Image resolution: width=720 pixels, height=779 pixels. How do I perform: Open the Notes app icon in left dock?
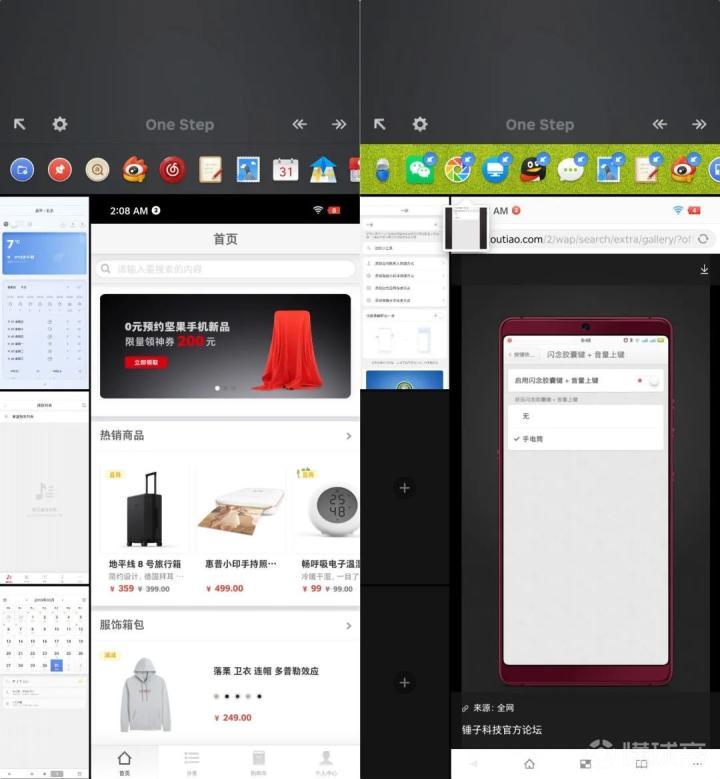click(x=210, y=170)
